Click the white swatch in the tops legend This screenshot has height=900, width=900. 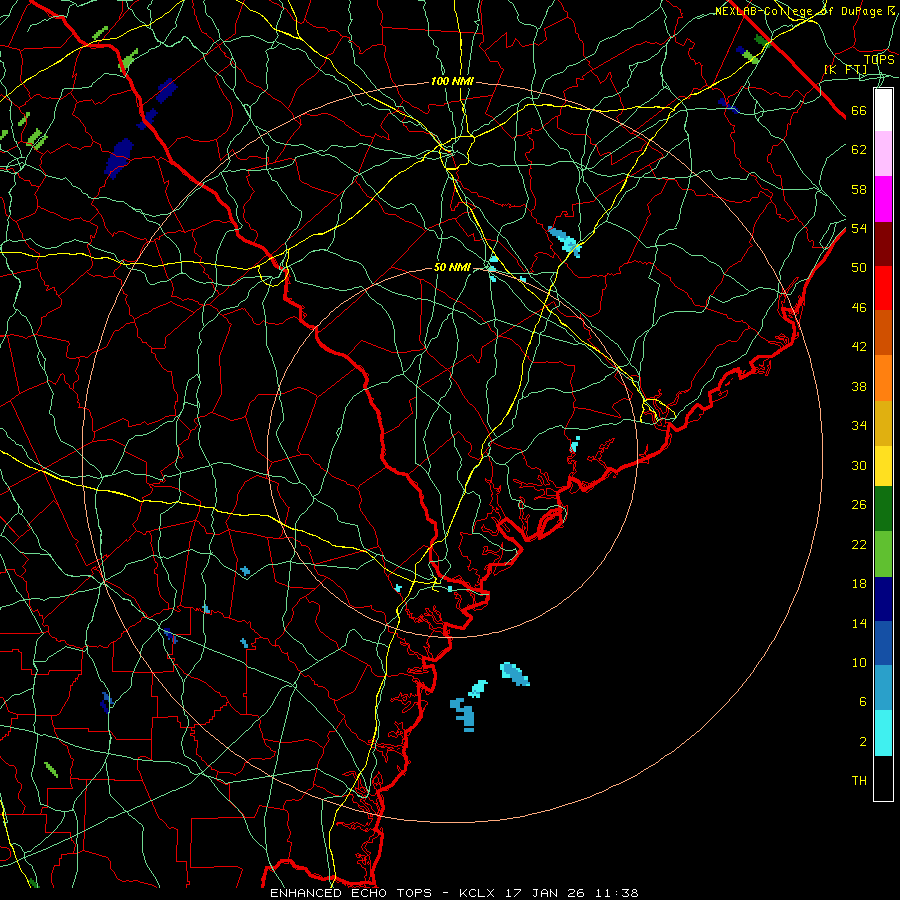(883, 110)
